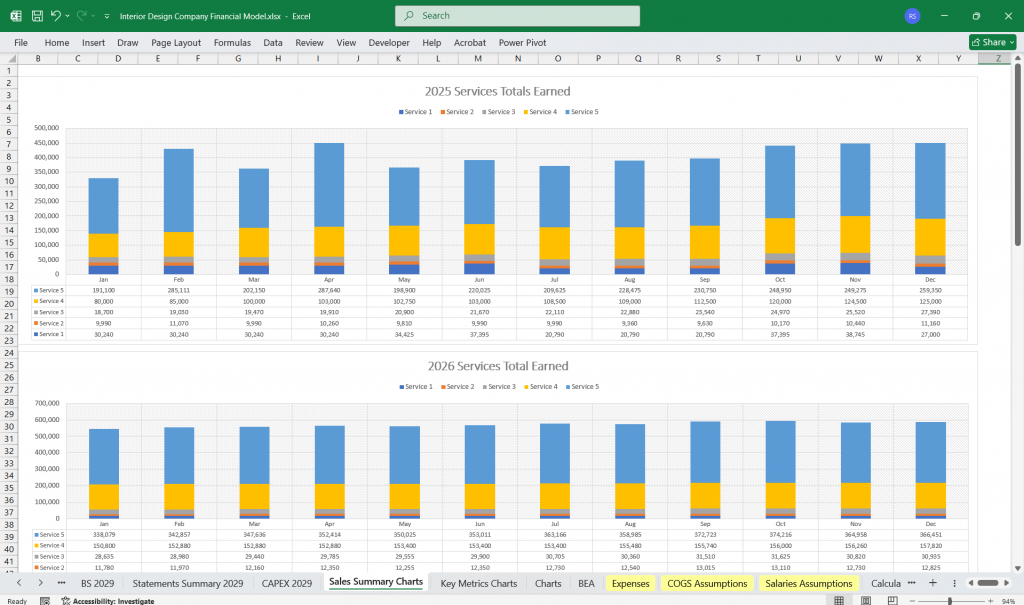Expand the Undo history dropdown arrow
Screen dimensions: 1024x605
(x=68, y=16)
